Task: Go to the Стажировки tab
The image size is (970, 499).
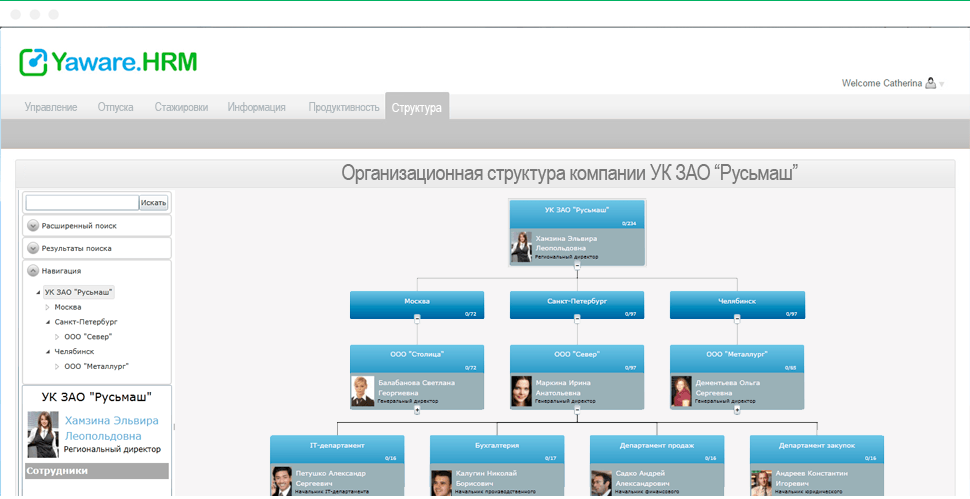Action: tap(181, 107)
